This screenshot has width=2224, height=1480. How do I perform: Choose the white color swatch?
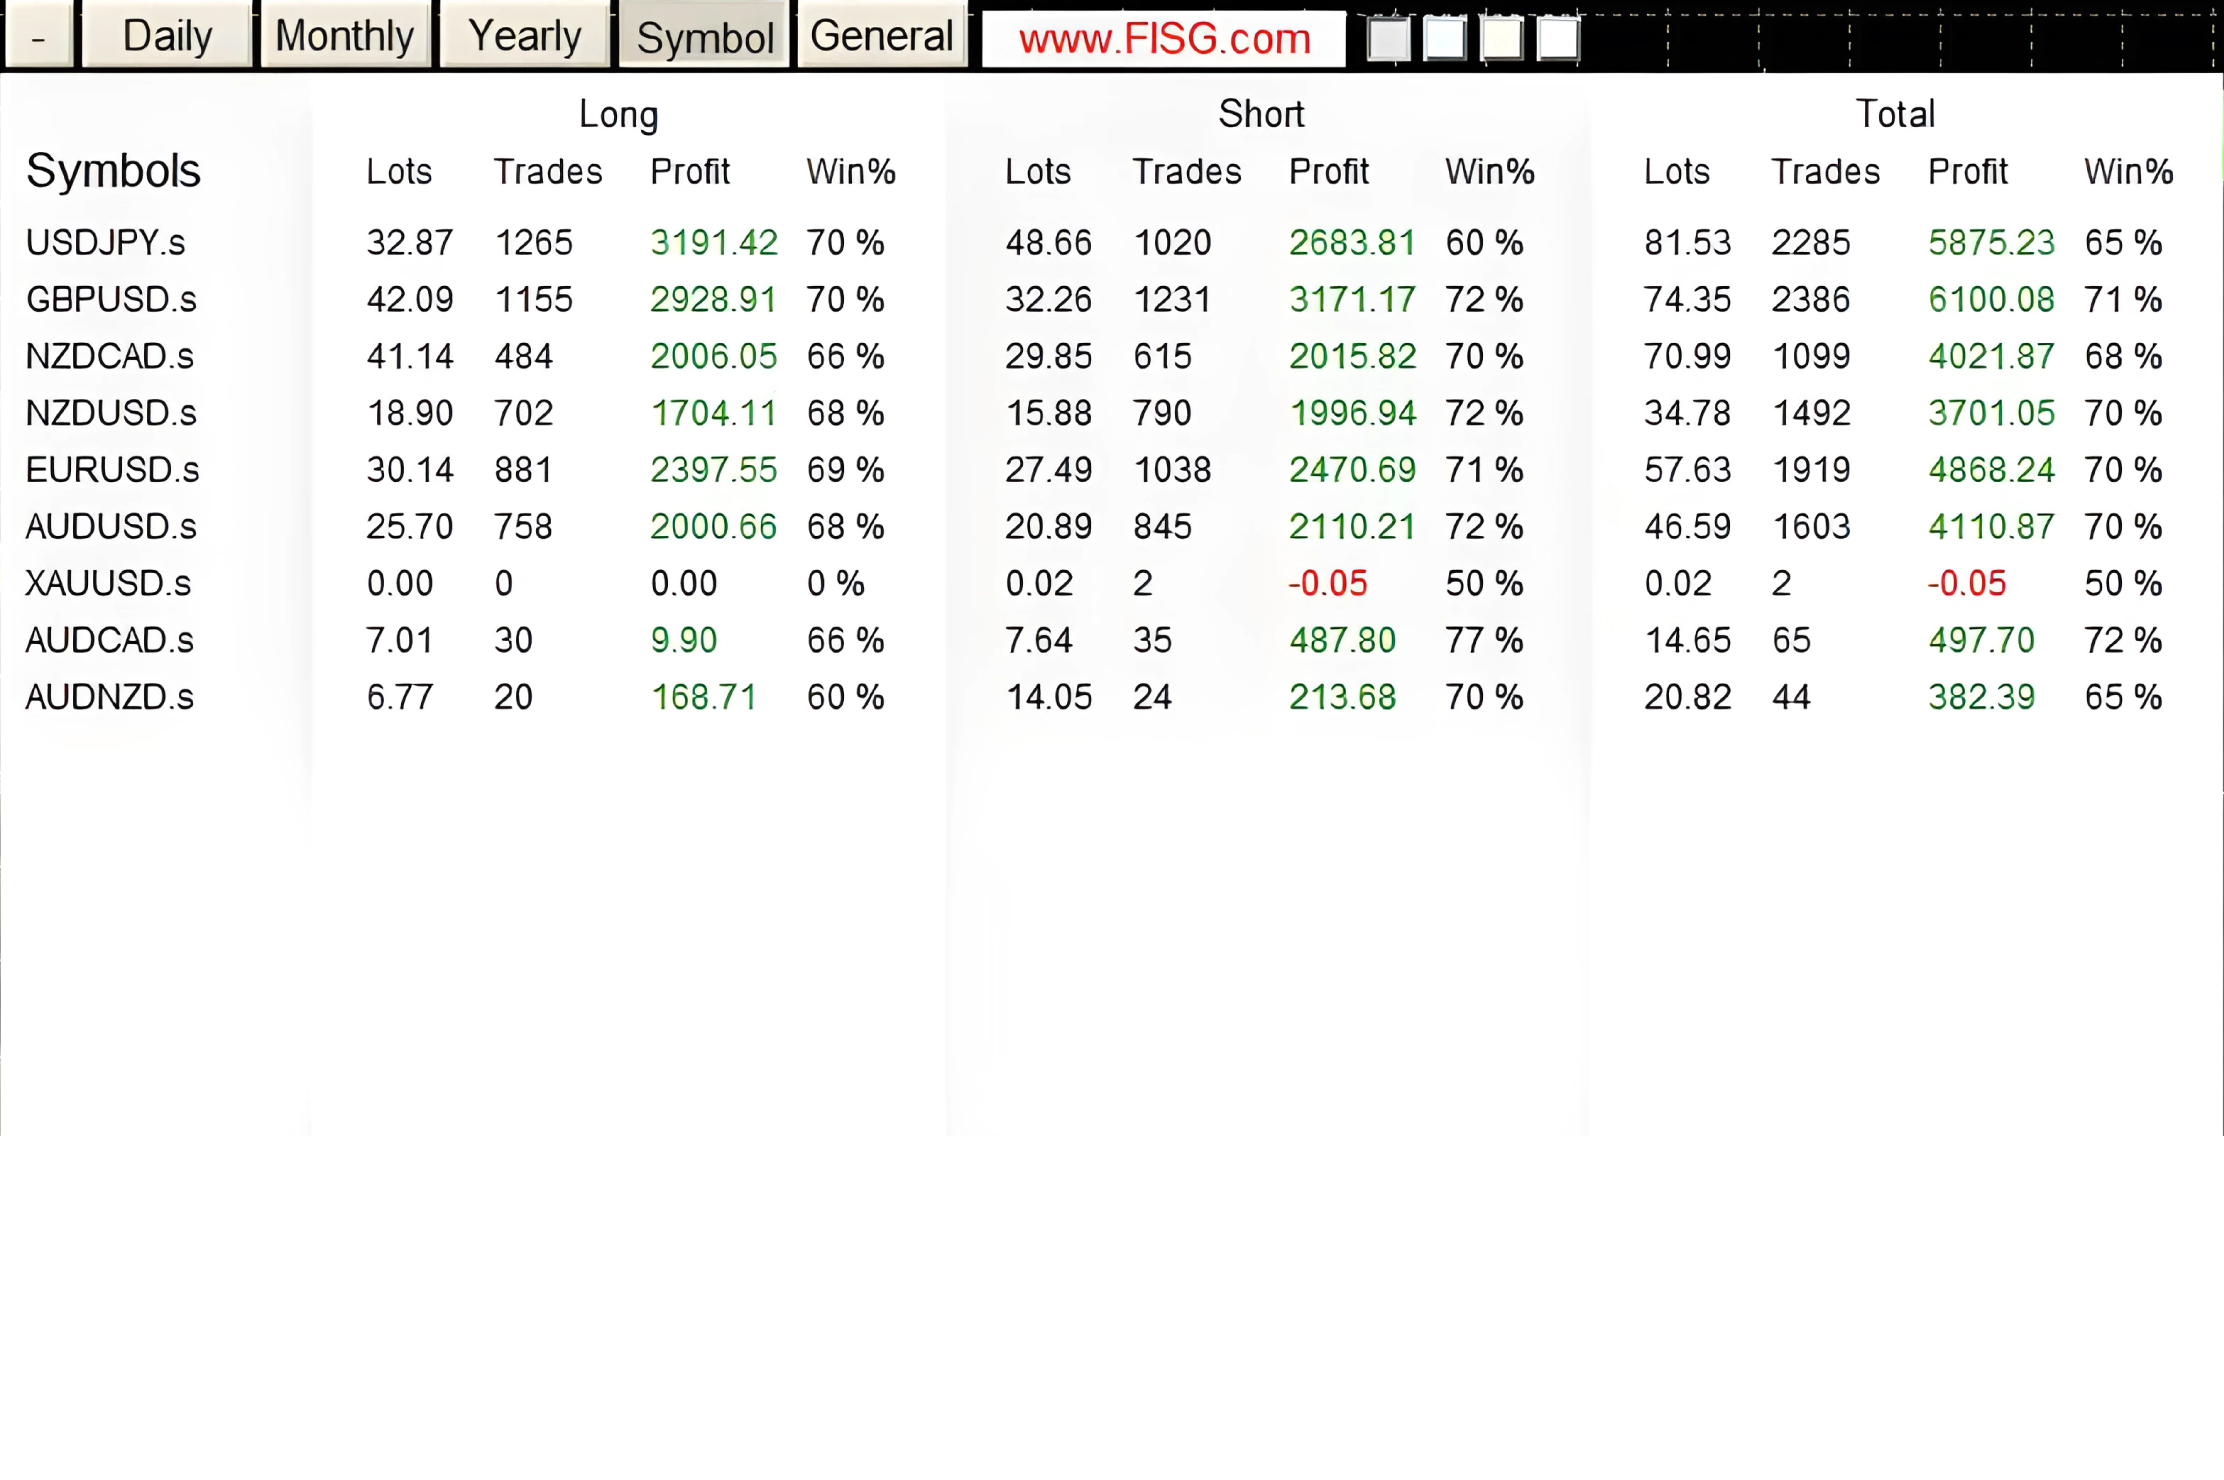tap(1558, 40)
